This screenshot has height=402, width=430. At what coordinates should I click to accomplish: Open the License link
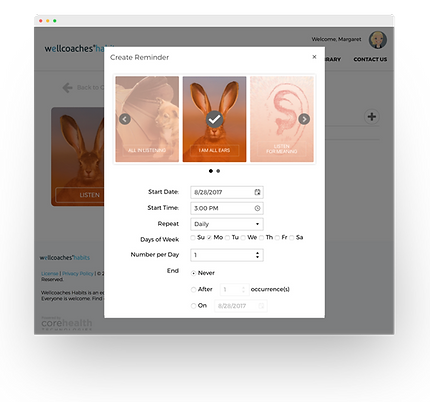50,273
